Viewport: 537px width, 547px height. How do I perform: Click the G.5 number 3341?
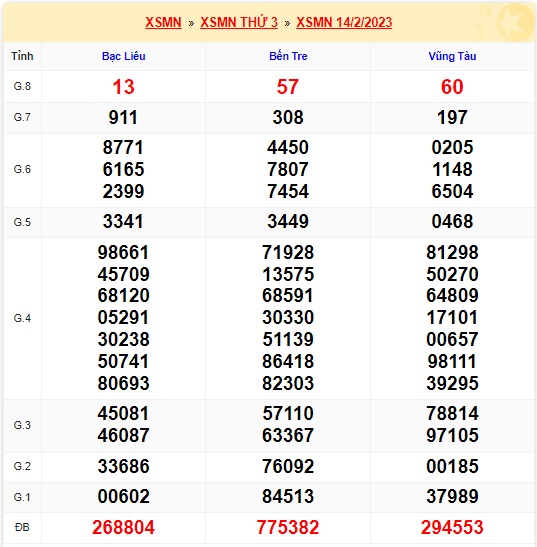pyautogui.click(x=123, y=221)
